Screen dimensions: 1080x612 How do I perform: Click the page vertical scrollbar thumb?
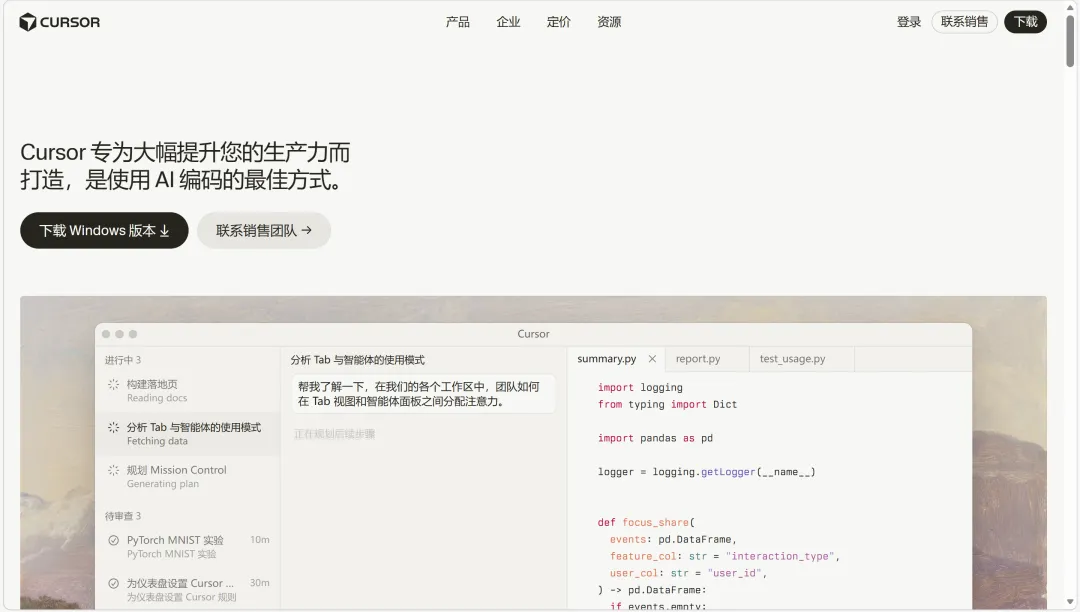(1070, 41)
